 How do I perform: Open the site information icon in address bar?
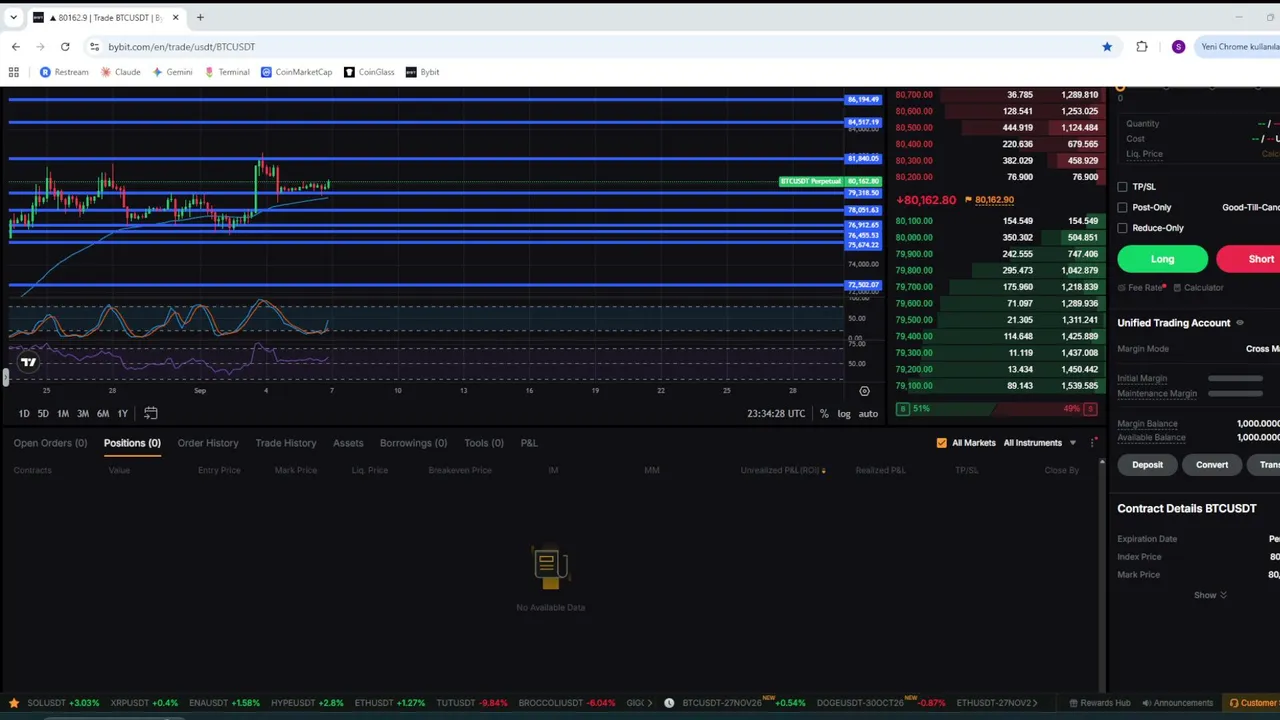coord(94,46)
